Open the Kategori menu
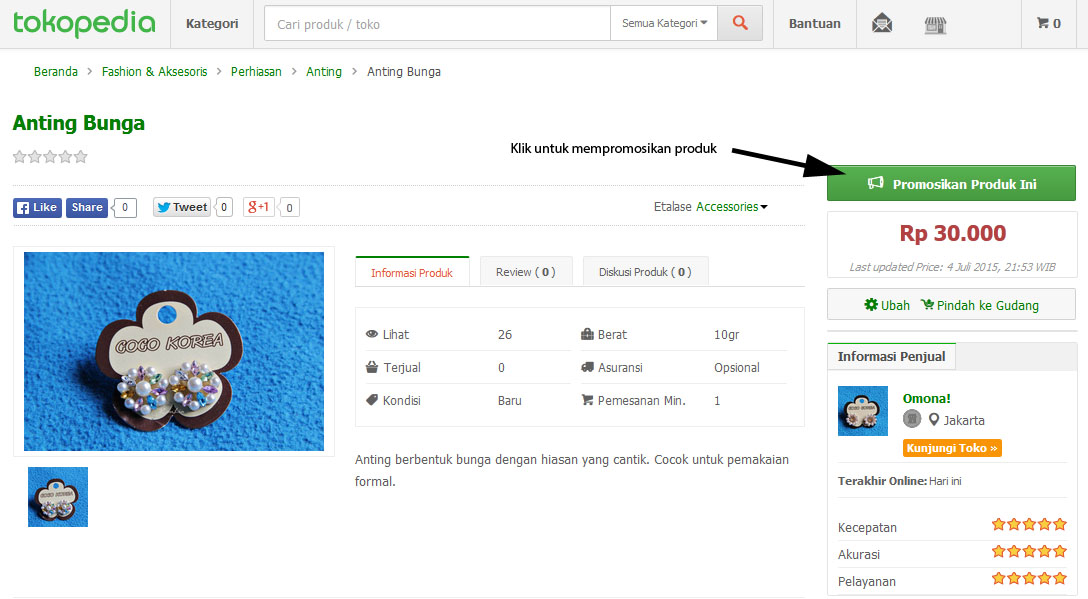 [x=212, y=24]
